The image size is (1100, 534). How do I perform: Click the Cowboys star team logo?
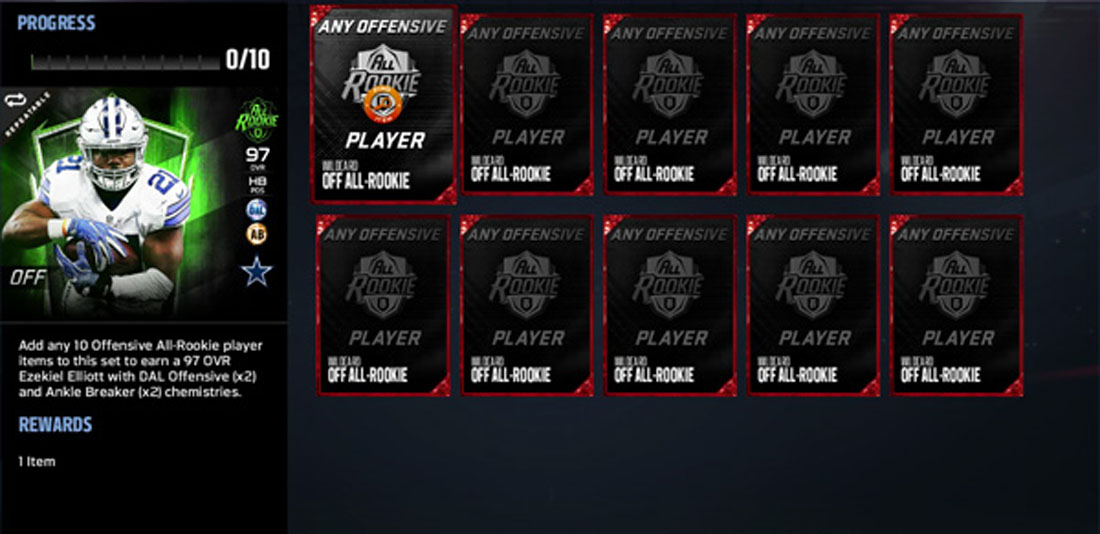pos(257,270)
